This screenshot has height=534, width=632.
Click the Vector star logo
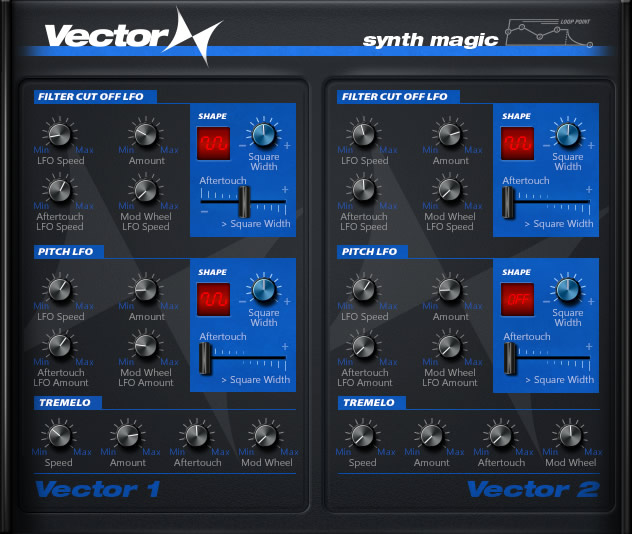[x=194, y=35]
